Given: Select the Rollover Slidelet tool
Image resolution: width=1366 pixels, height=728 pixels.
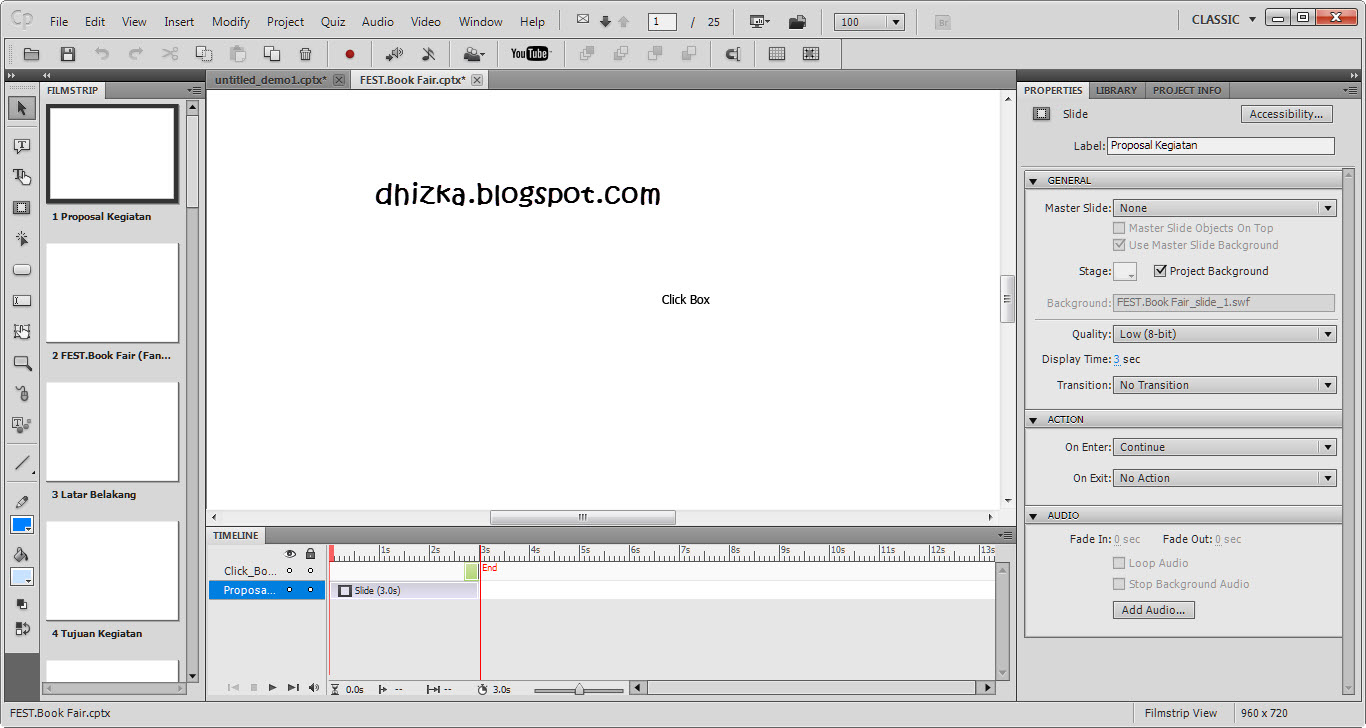Looking at the screenshot, I should pos(22,332).
